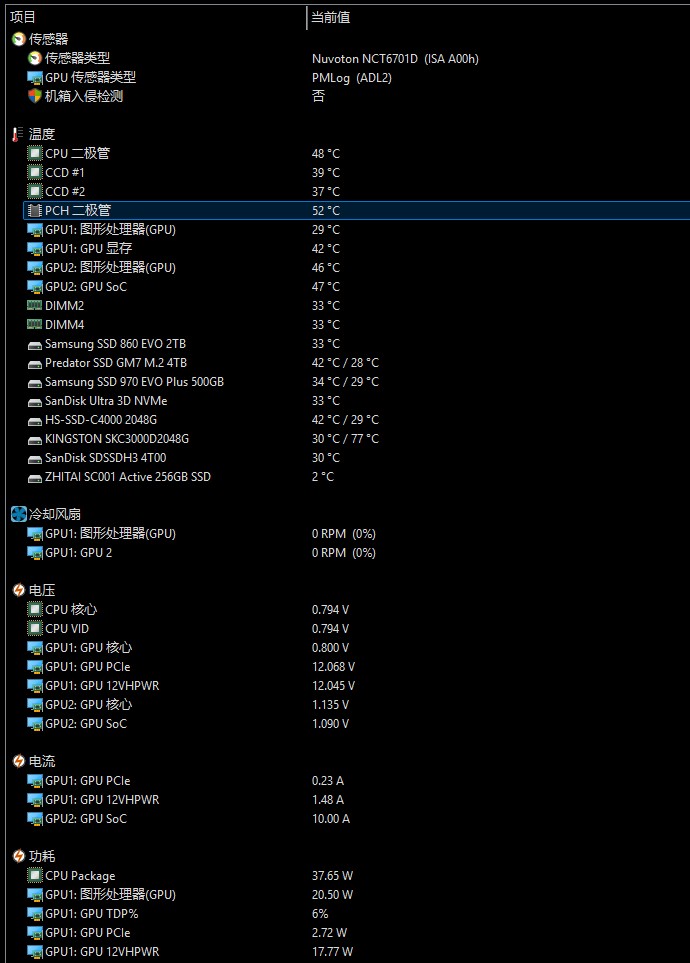Select the GPU2: 图形处理器(GPU) row label
690x963 pixels.
pos(111,268)
